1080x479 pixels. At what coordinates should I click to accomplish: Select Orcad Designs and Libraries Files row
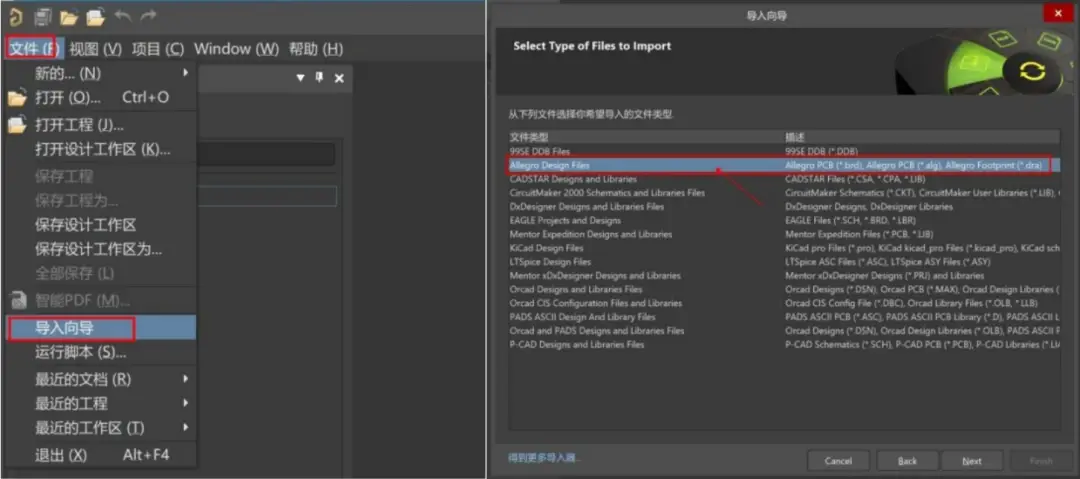click(x=785, y=289)
